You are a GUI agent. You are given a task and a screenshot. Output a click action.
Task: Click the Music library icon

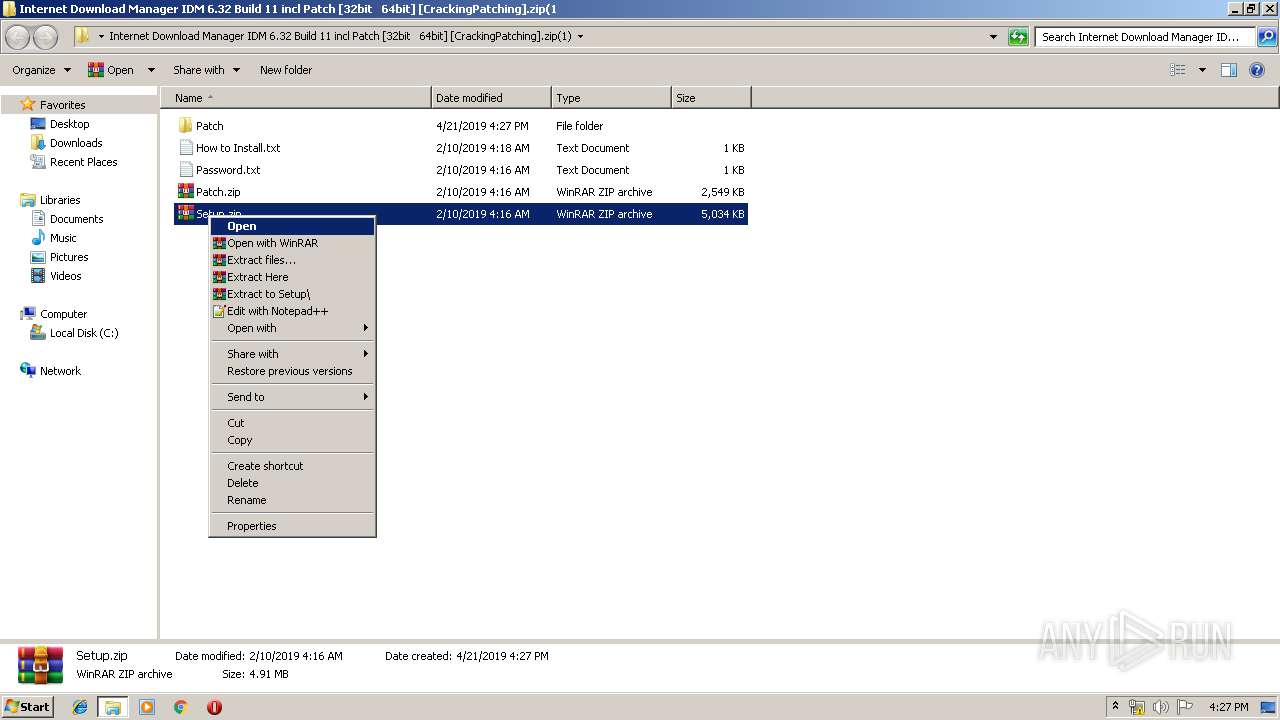tap(38, 238)
